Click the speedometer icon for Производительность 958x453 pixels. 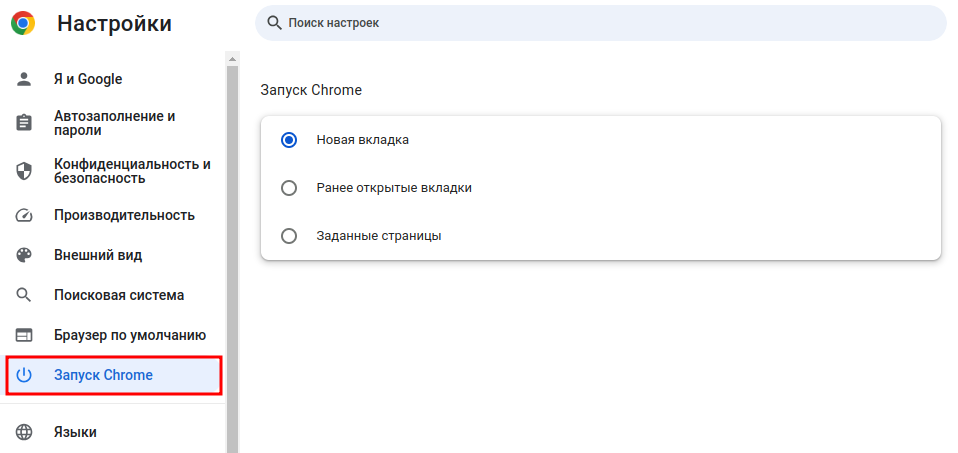pos(24,215)
